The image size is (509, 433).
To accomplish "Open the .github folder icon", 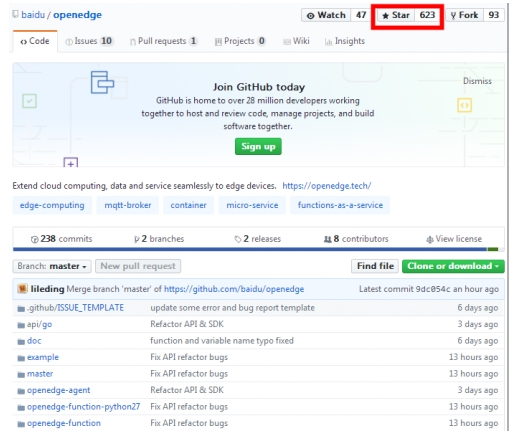I will pyautogui.click(x=21, y=309).
